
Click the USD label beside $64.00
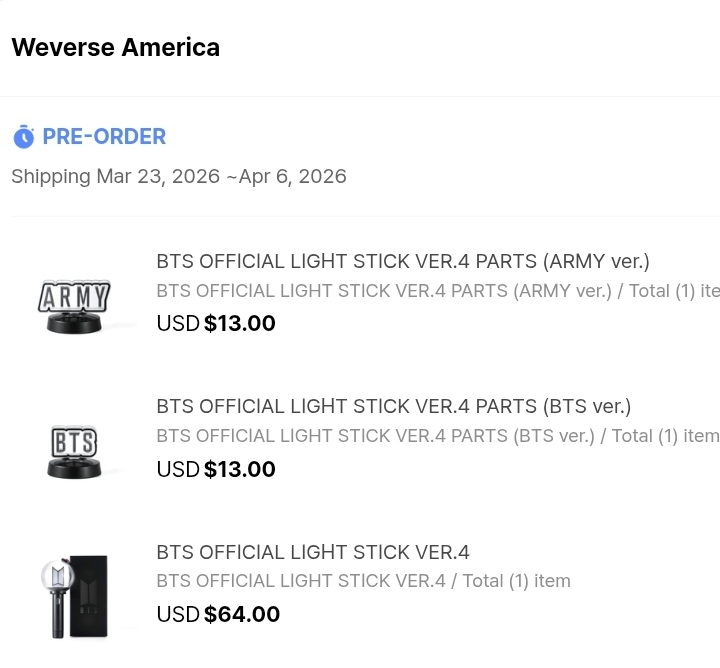tap(178, 614)
